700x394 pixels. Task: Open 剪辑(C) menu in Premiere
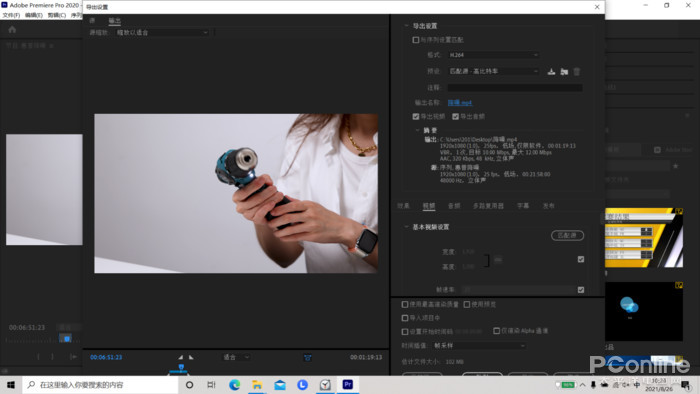[57, 15]
